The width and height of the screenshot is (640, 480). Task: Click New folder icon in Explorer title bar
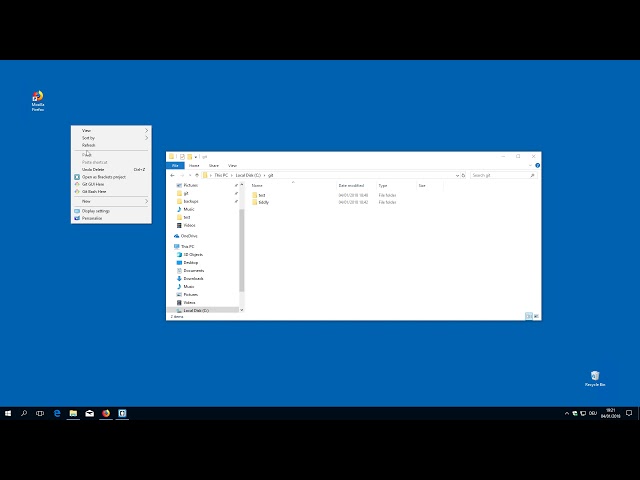[190, 157]
